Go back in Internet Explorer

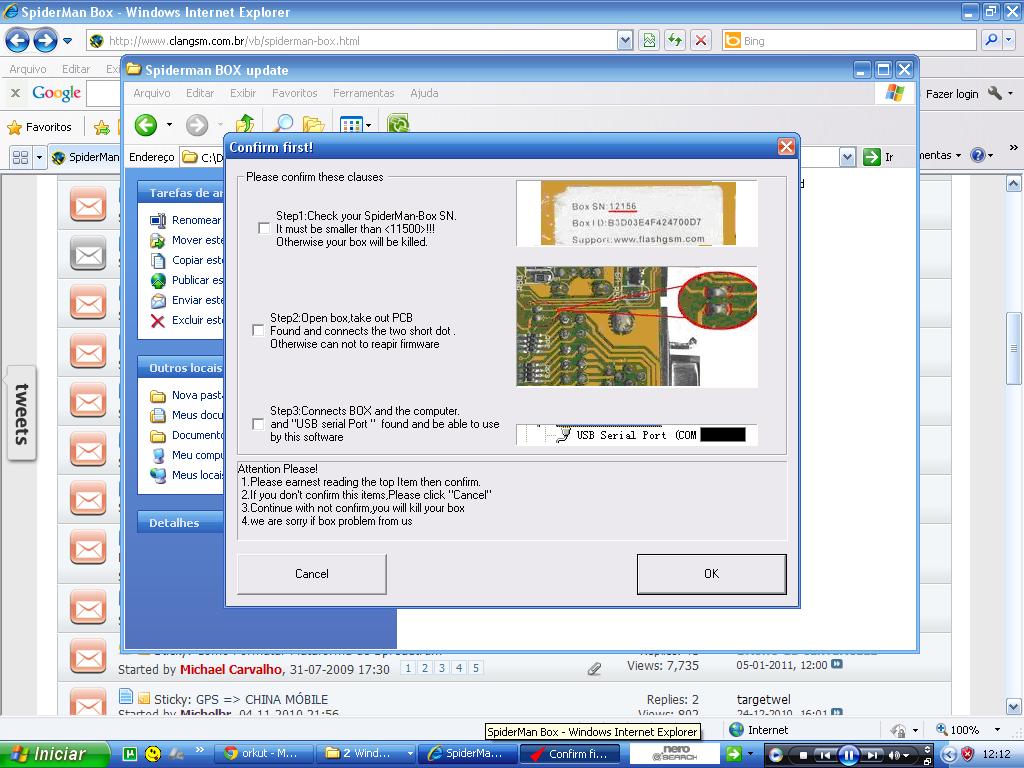click(x=18, y=40)
